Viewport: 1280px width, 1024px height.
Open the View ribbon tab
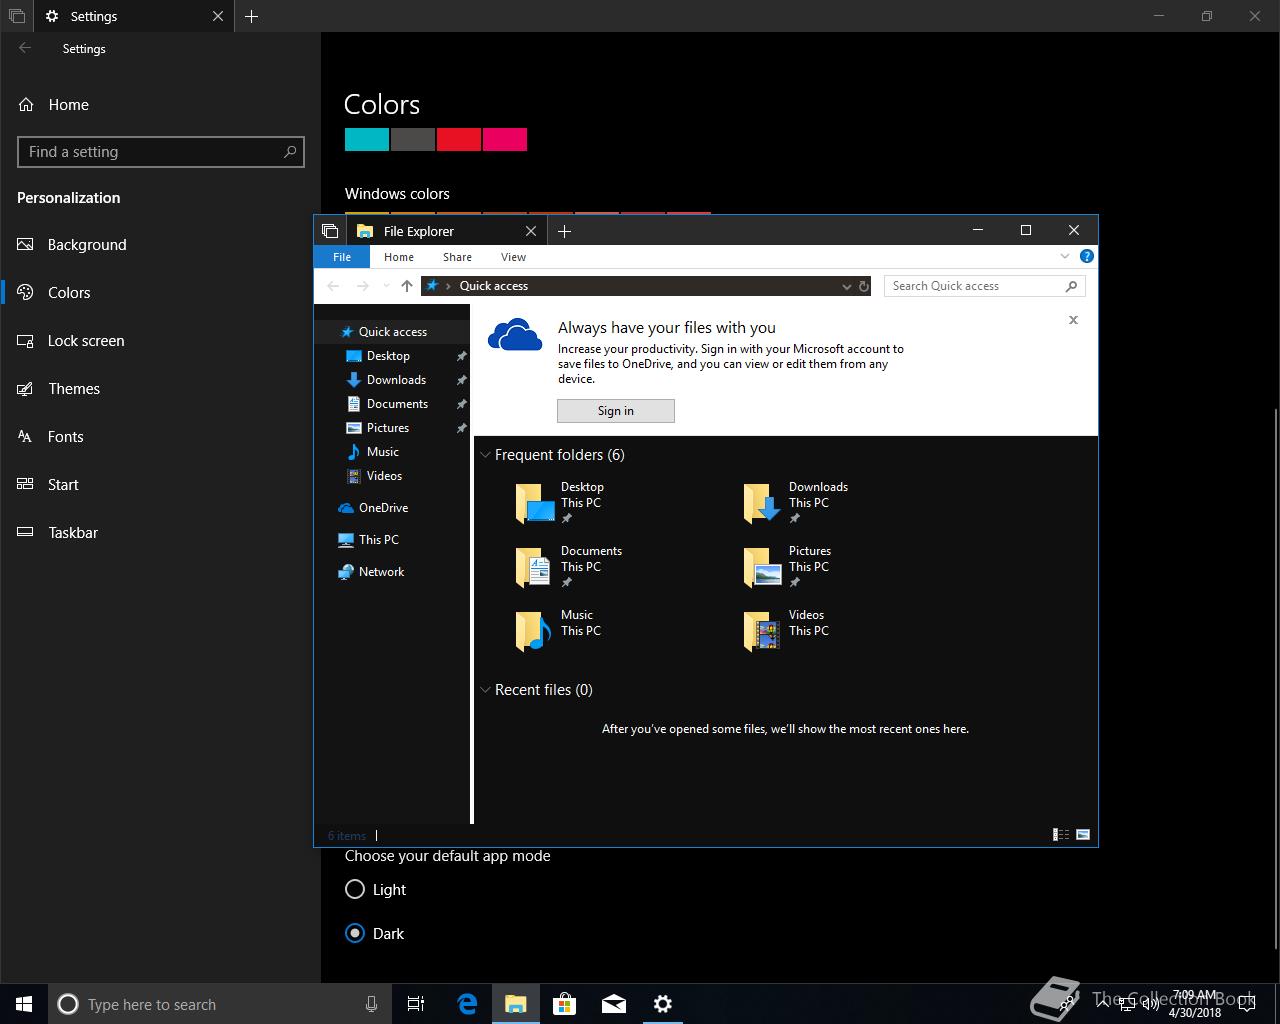coord(513,257)
